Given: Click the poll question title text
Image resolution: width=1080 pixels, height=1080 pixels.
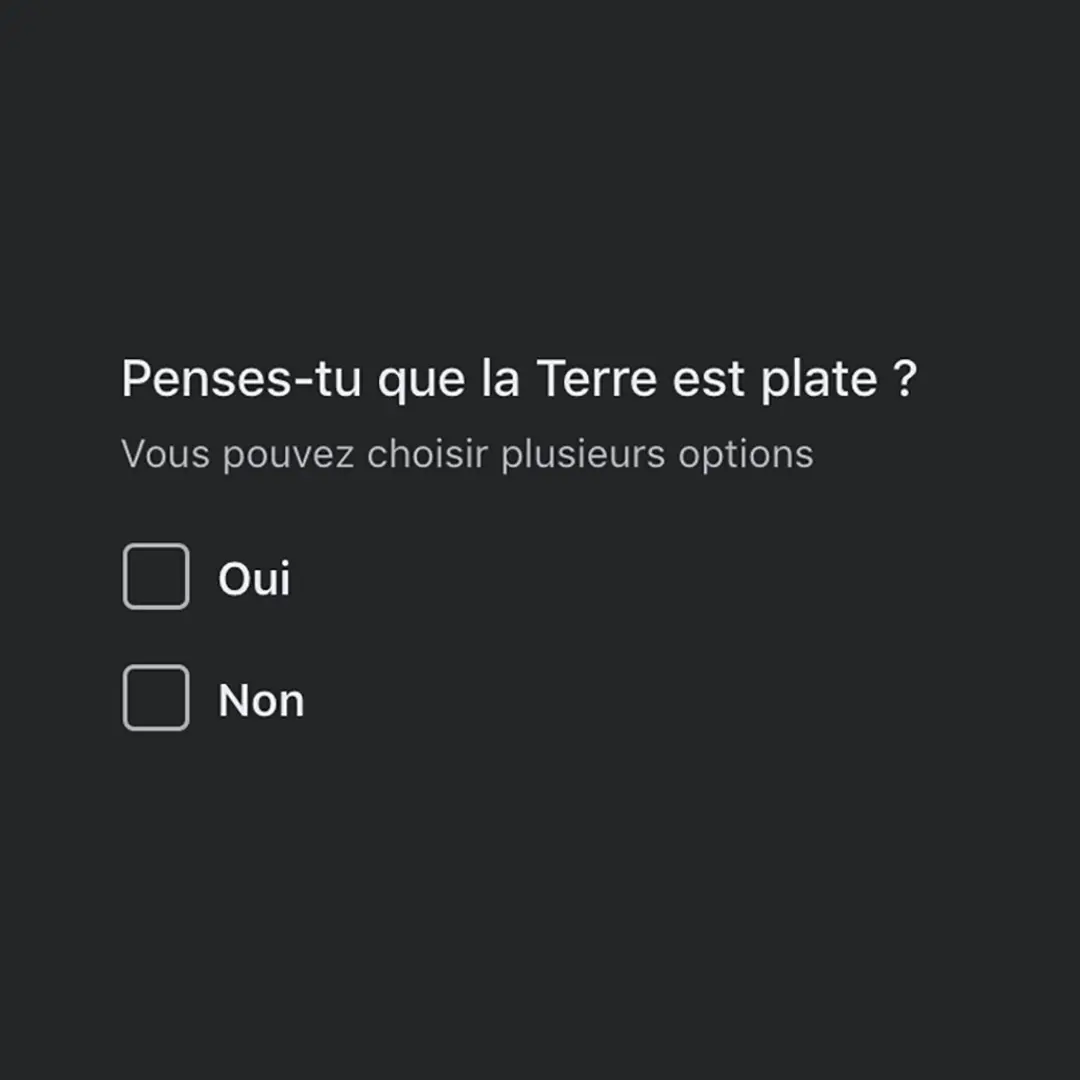Looking at the screenshot, I should click(x=519, y=379).
